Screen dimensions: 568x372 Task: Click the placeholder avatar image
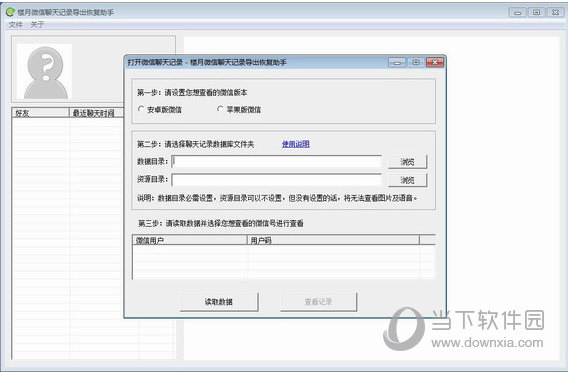pos(45,72)
